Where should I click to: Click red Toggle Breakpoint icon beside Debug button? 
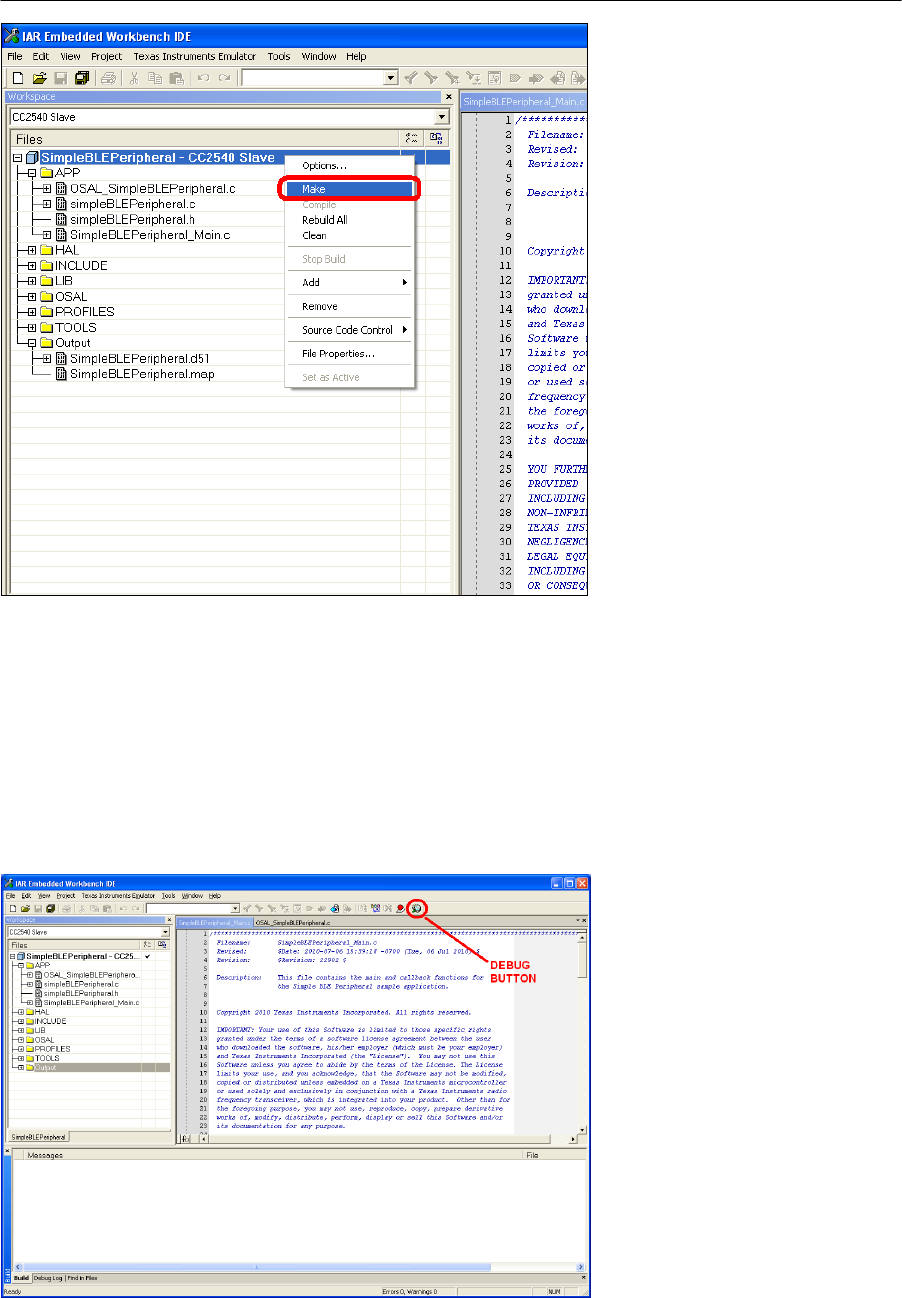coord(401,908)
